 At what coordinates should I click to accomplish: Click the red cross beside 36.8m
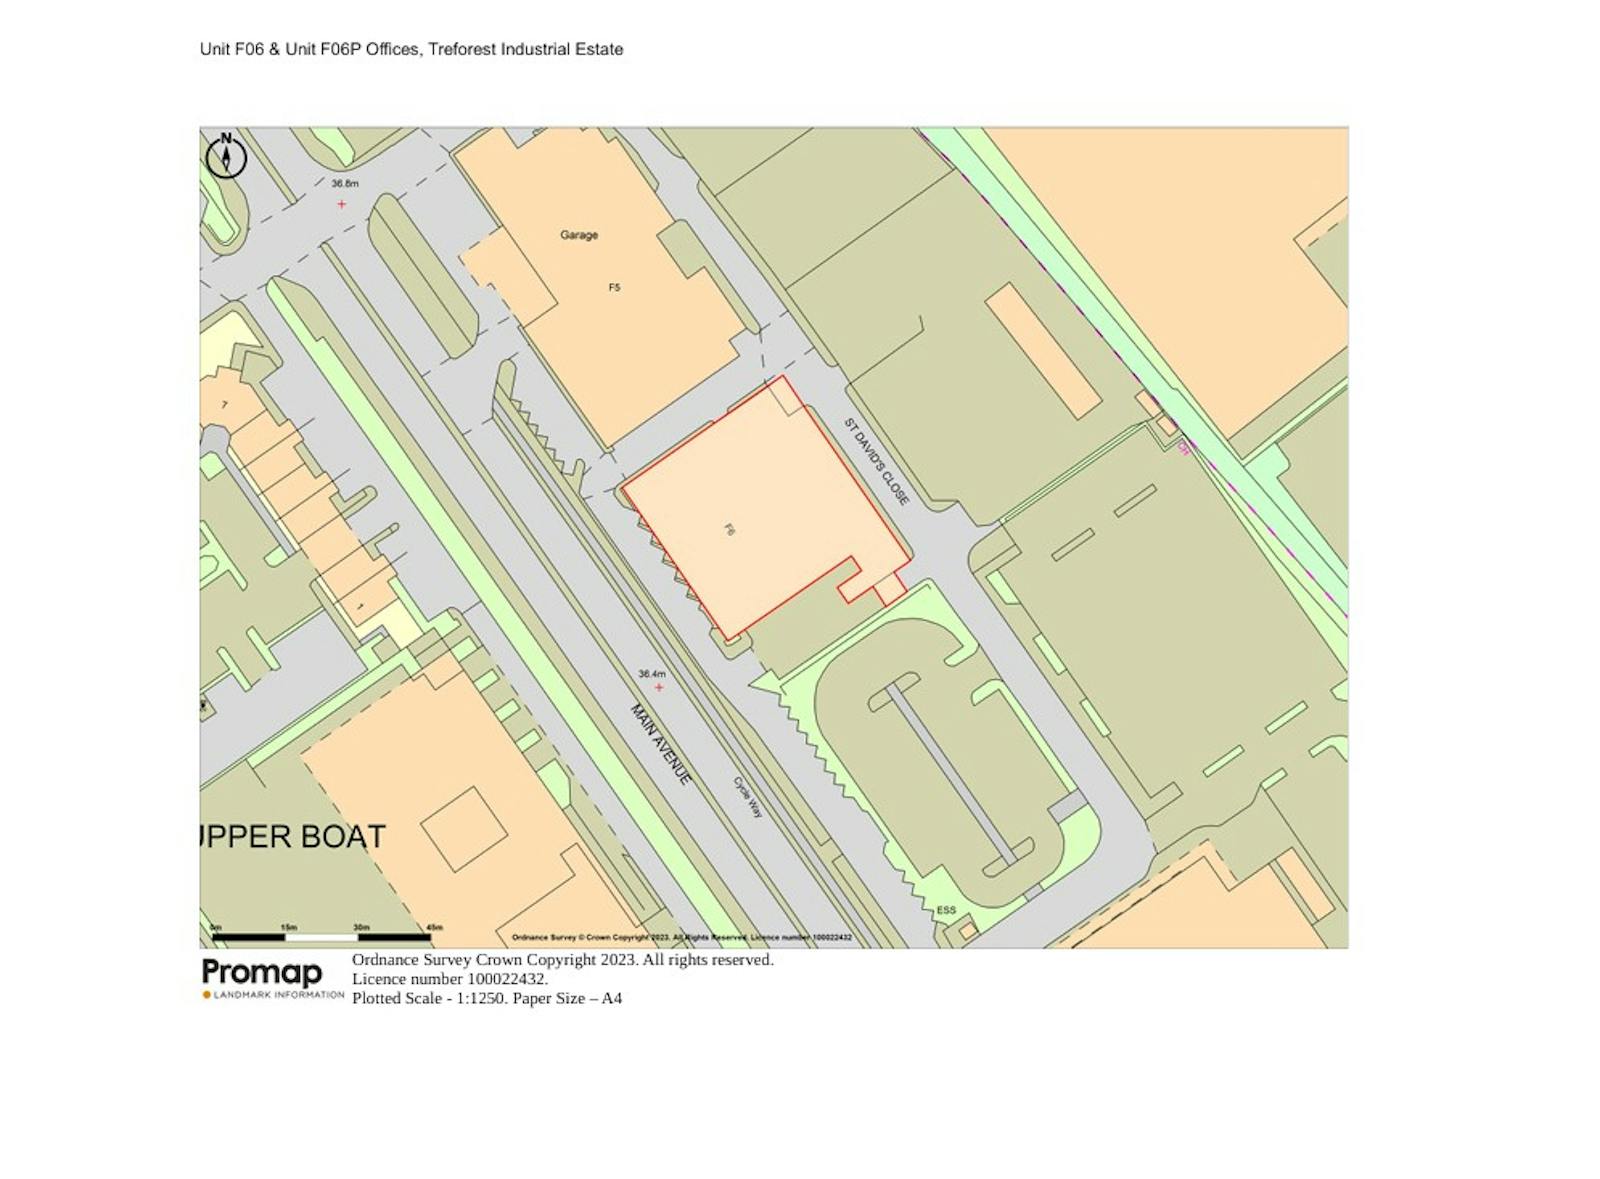pyautogui.click(x=342, y=204)
